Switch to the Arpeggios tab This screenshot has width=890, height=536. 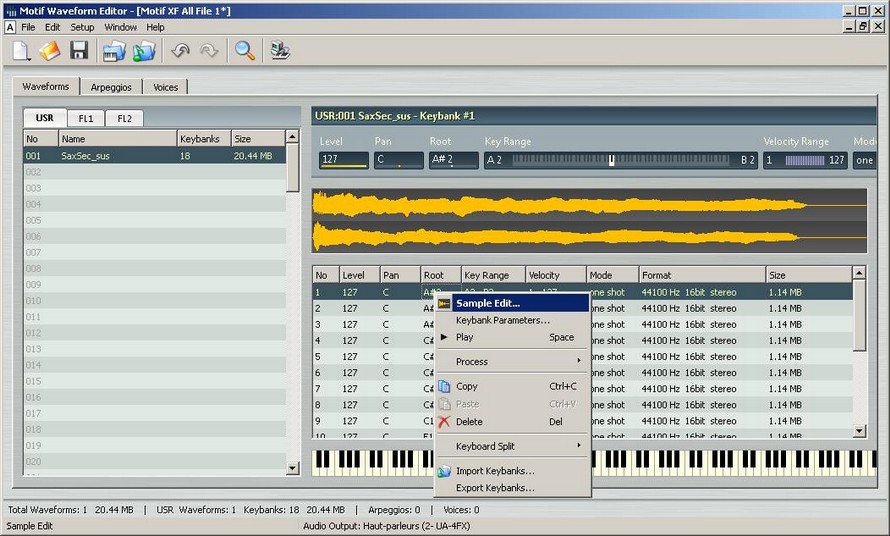point(111,87)
